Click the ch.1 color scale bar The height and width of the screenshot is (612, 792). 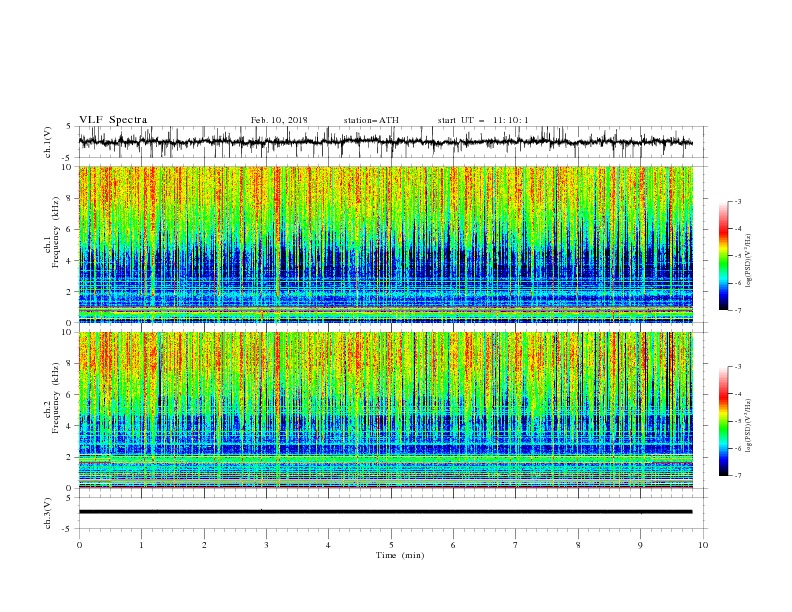(x=723, y=255)
